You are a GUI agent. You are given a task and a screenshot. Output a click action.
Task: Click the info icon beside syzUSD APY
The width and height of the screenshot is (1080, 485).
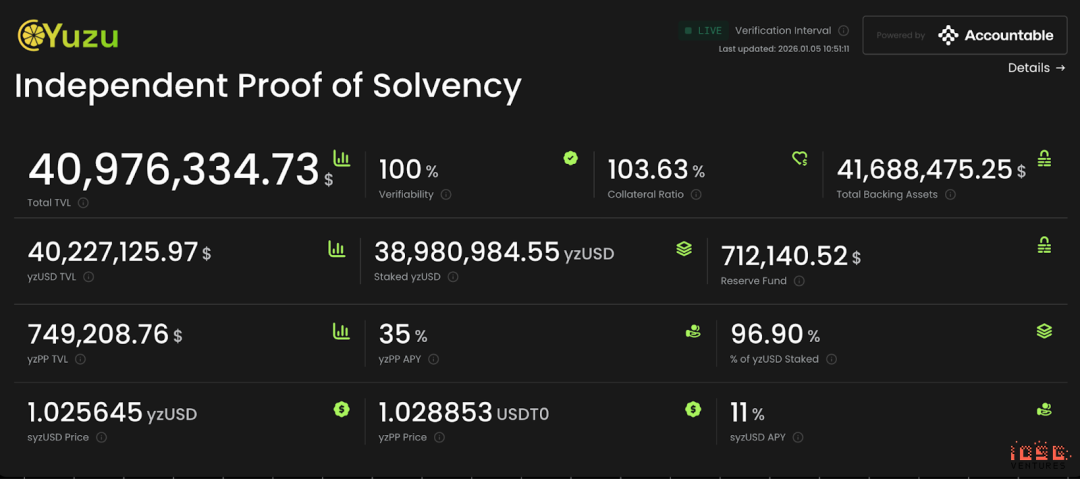(798, 437)
